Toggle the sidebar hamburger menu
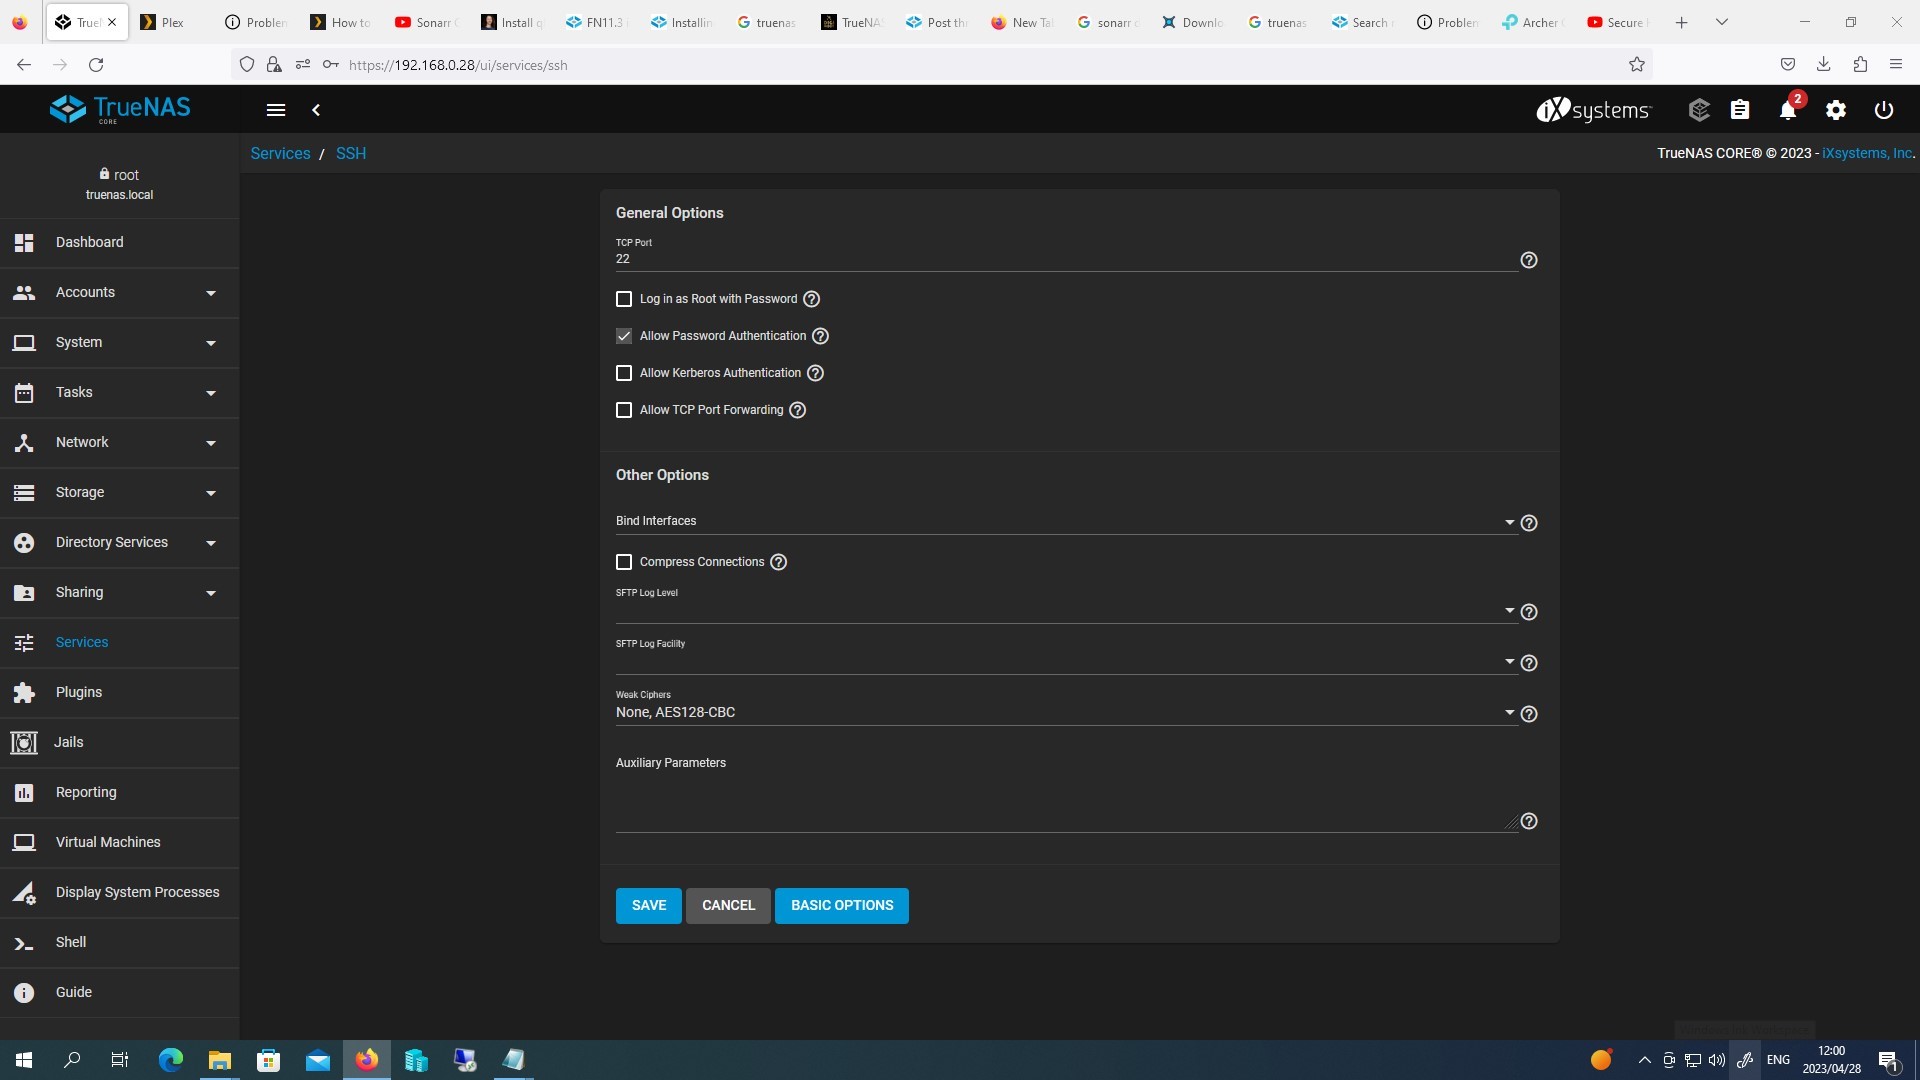Image resolution: width=1920 pixels, height=1080 pixels. pos(276,110)
